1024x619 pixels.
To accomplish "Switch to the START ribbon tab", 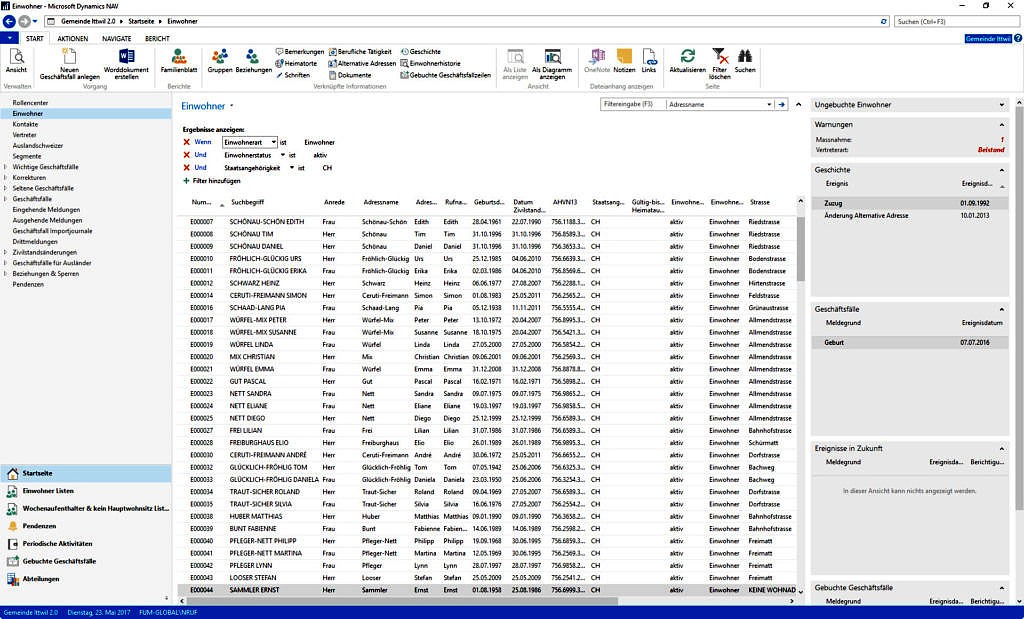I will click(35, 39).
